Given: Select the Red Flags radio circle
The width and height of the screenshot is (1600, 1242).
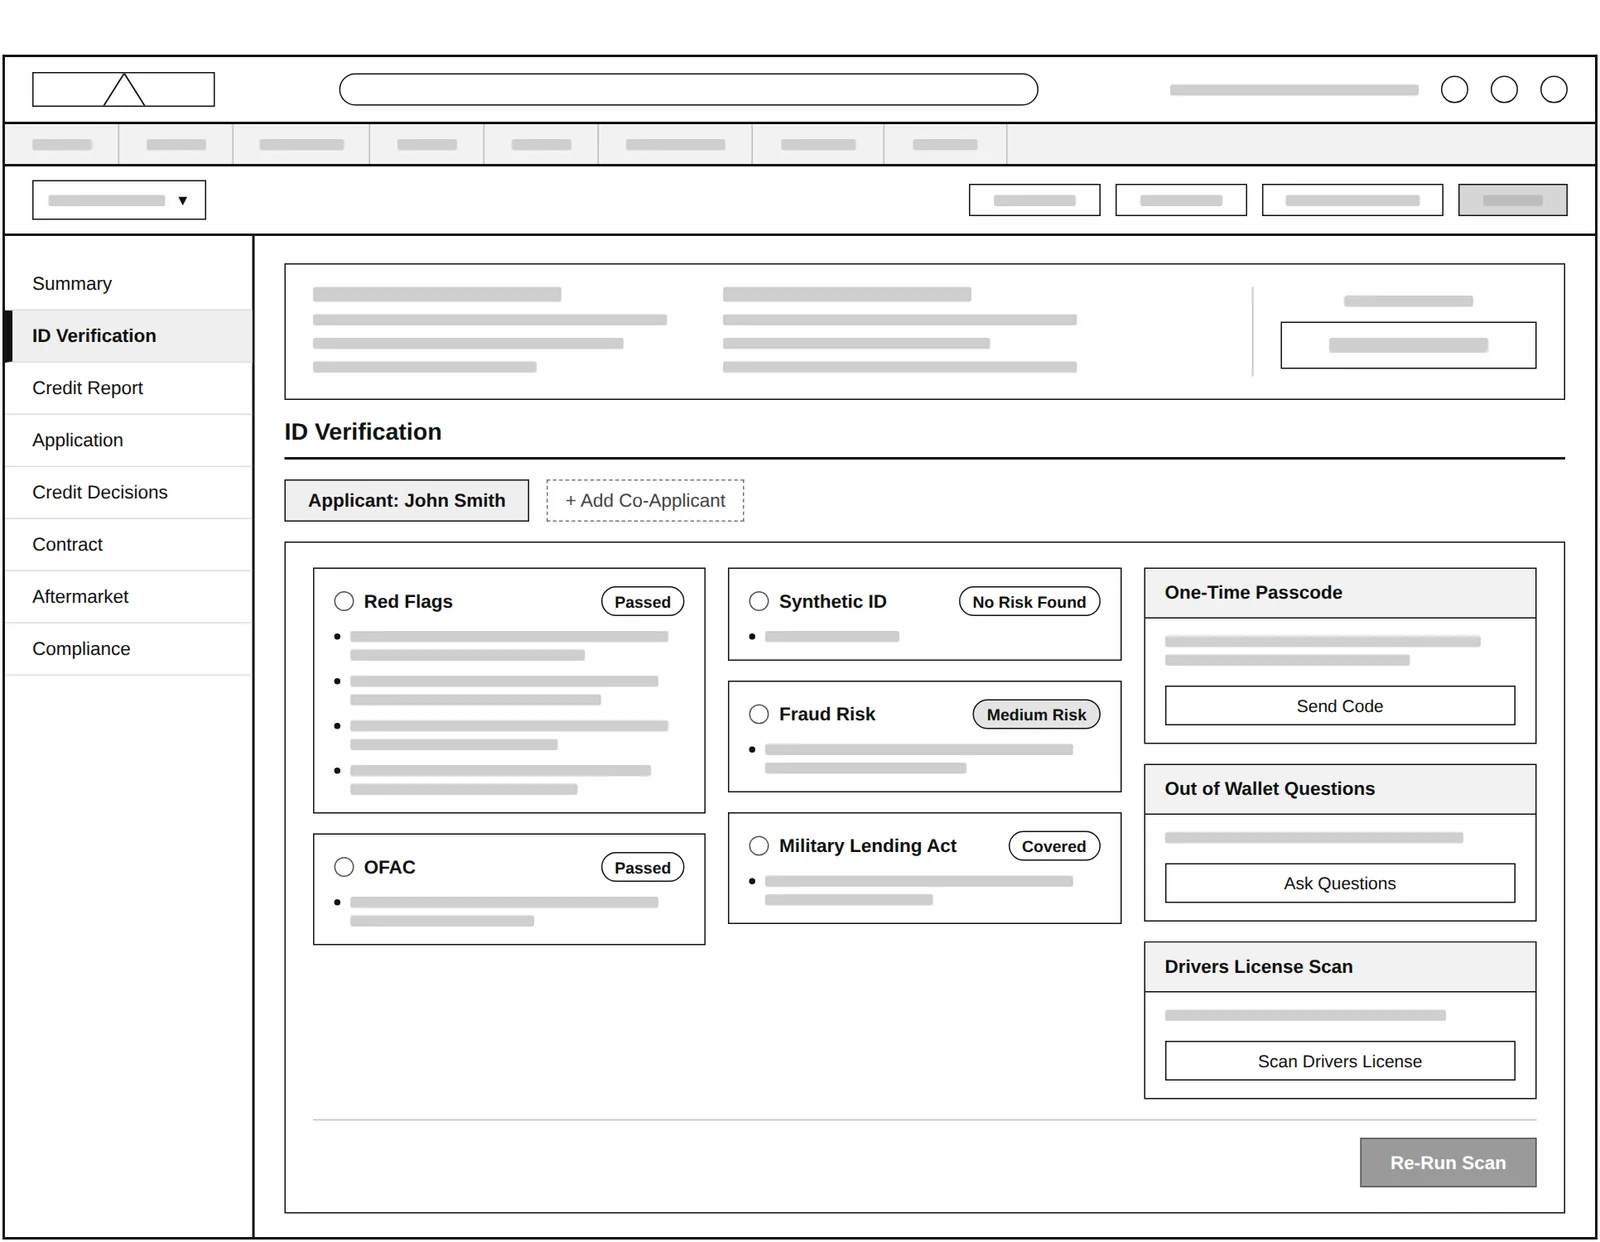Looking at the screenshot, I should tap(344, 601).
